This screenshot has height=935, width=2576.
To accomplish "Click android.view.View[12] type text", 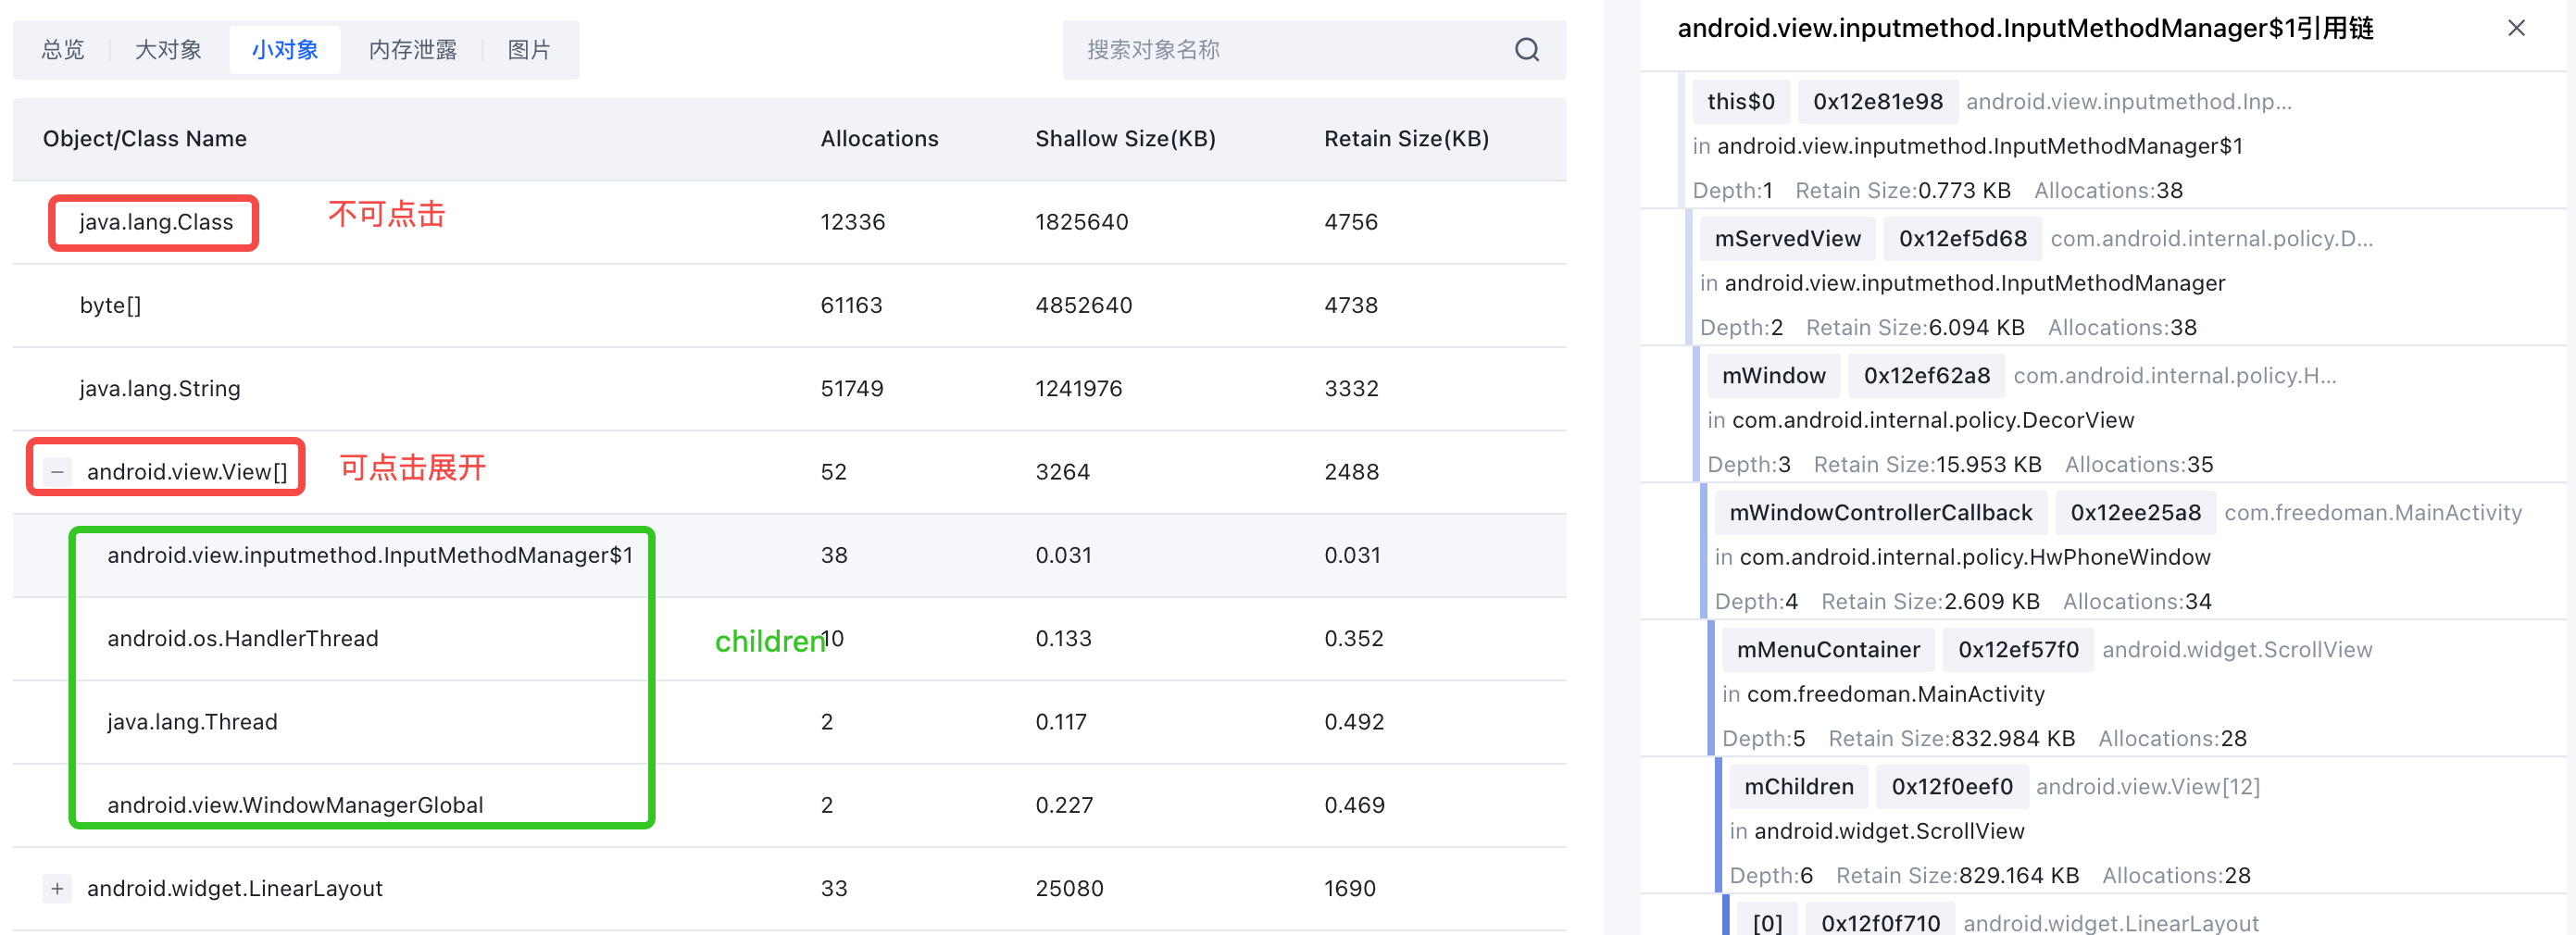I will (x=2147, y=787).
